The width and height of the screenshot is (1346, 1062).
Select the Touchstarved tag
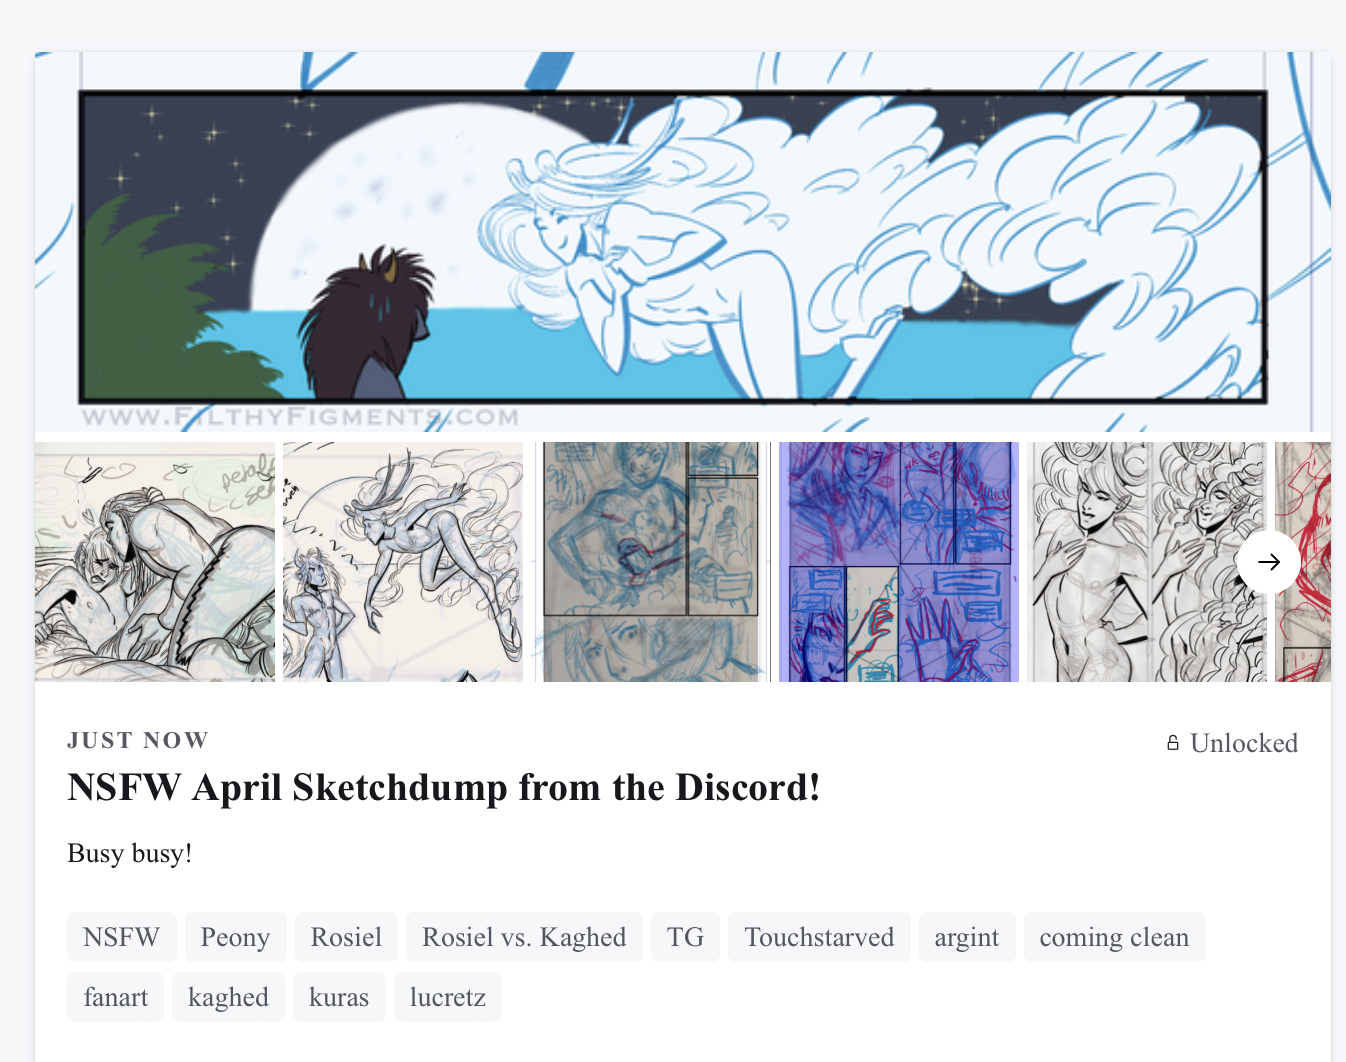[819, 937]
